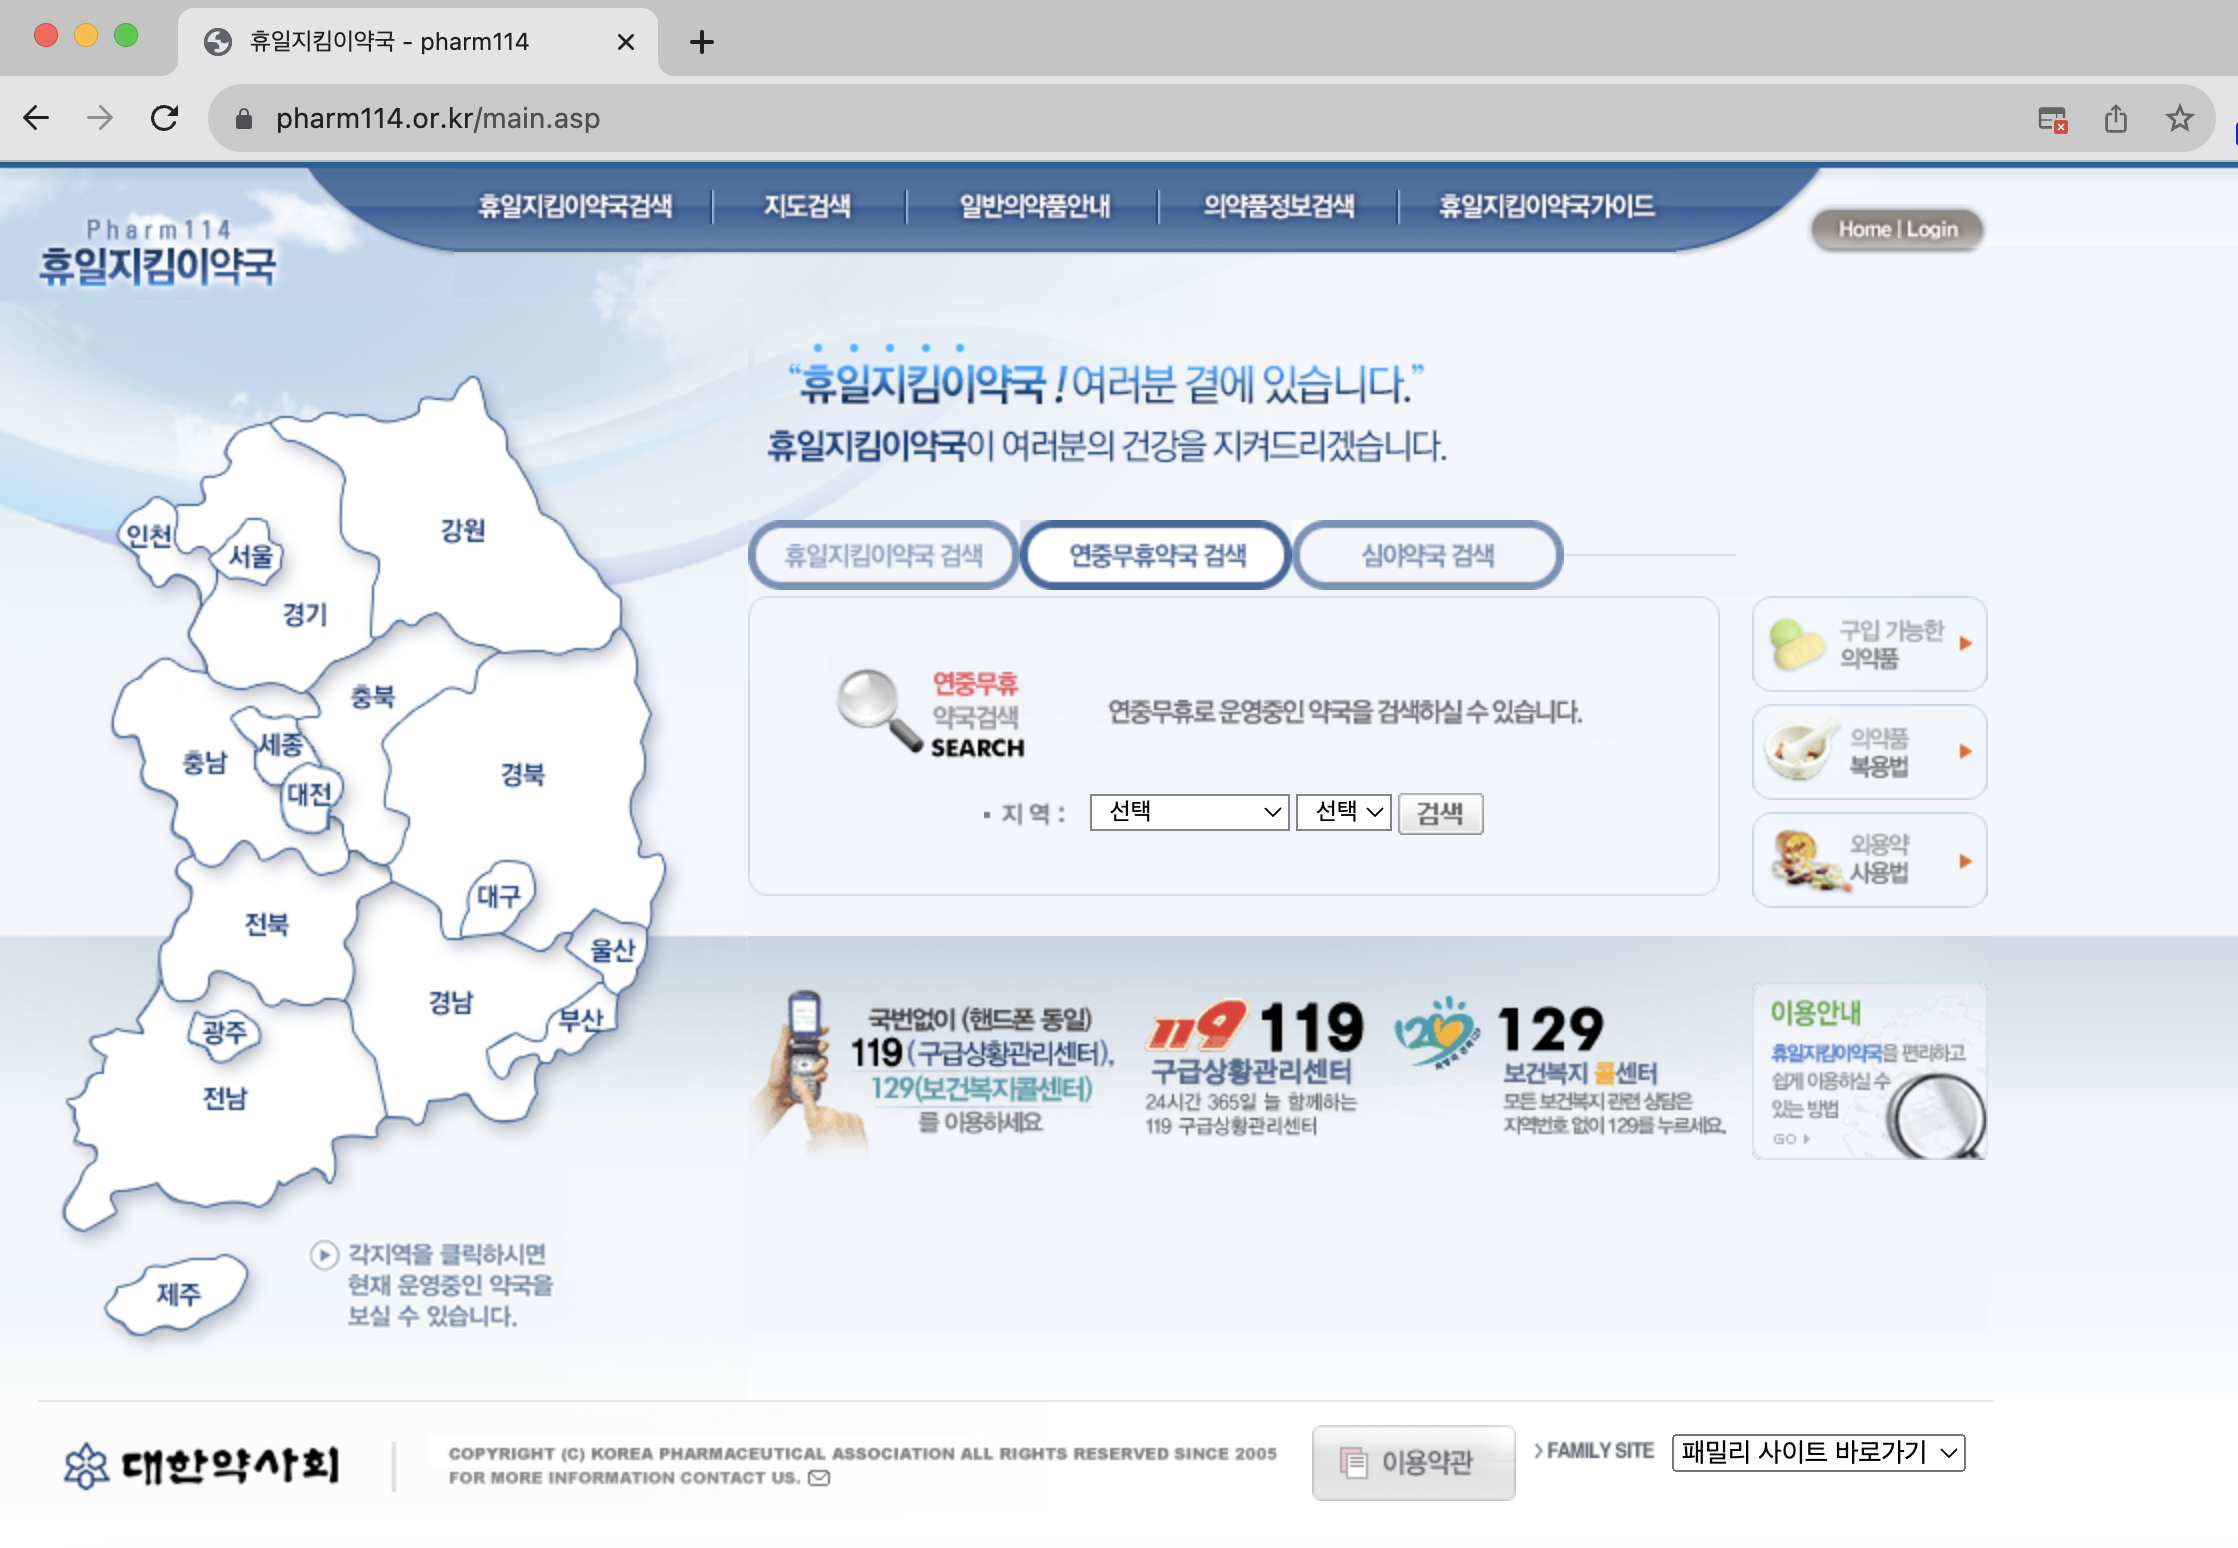Click the bookmark star icon
The image size is (2238, 1548).
2180,119
